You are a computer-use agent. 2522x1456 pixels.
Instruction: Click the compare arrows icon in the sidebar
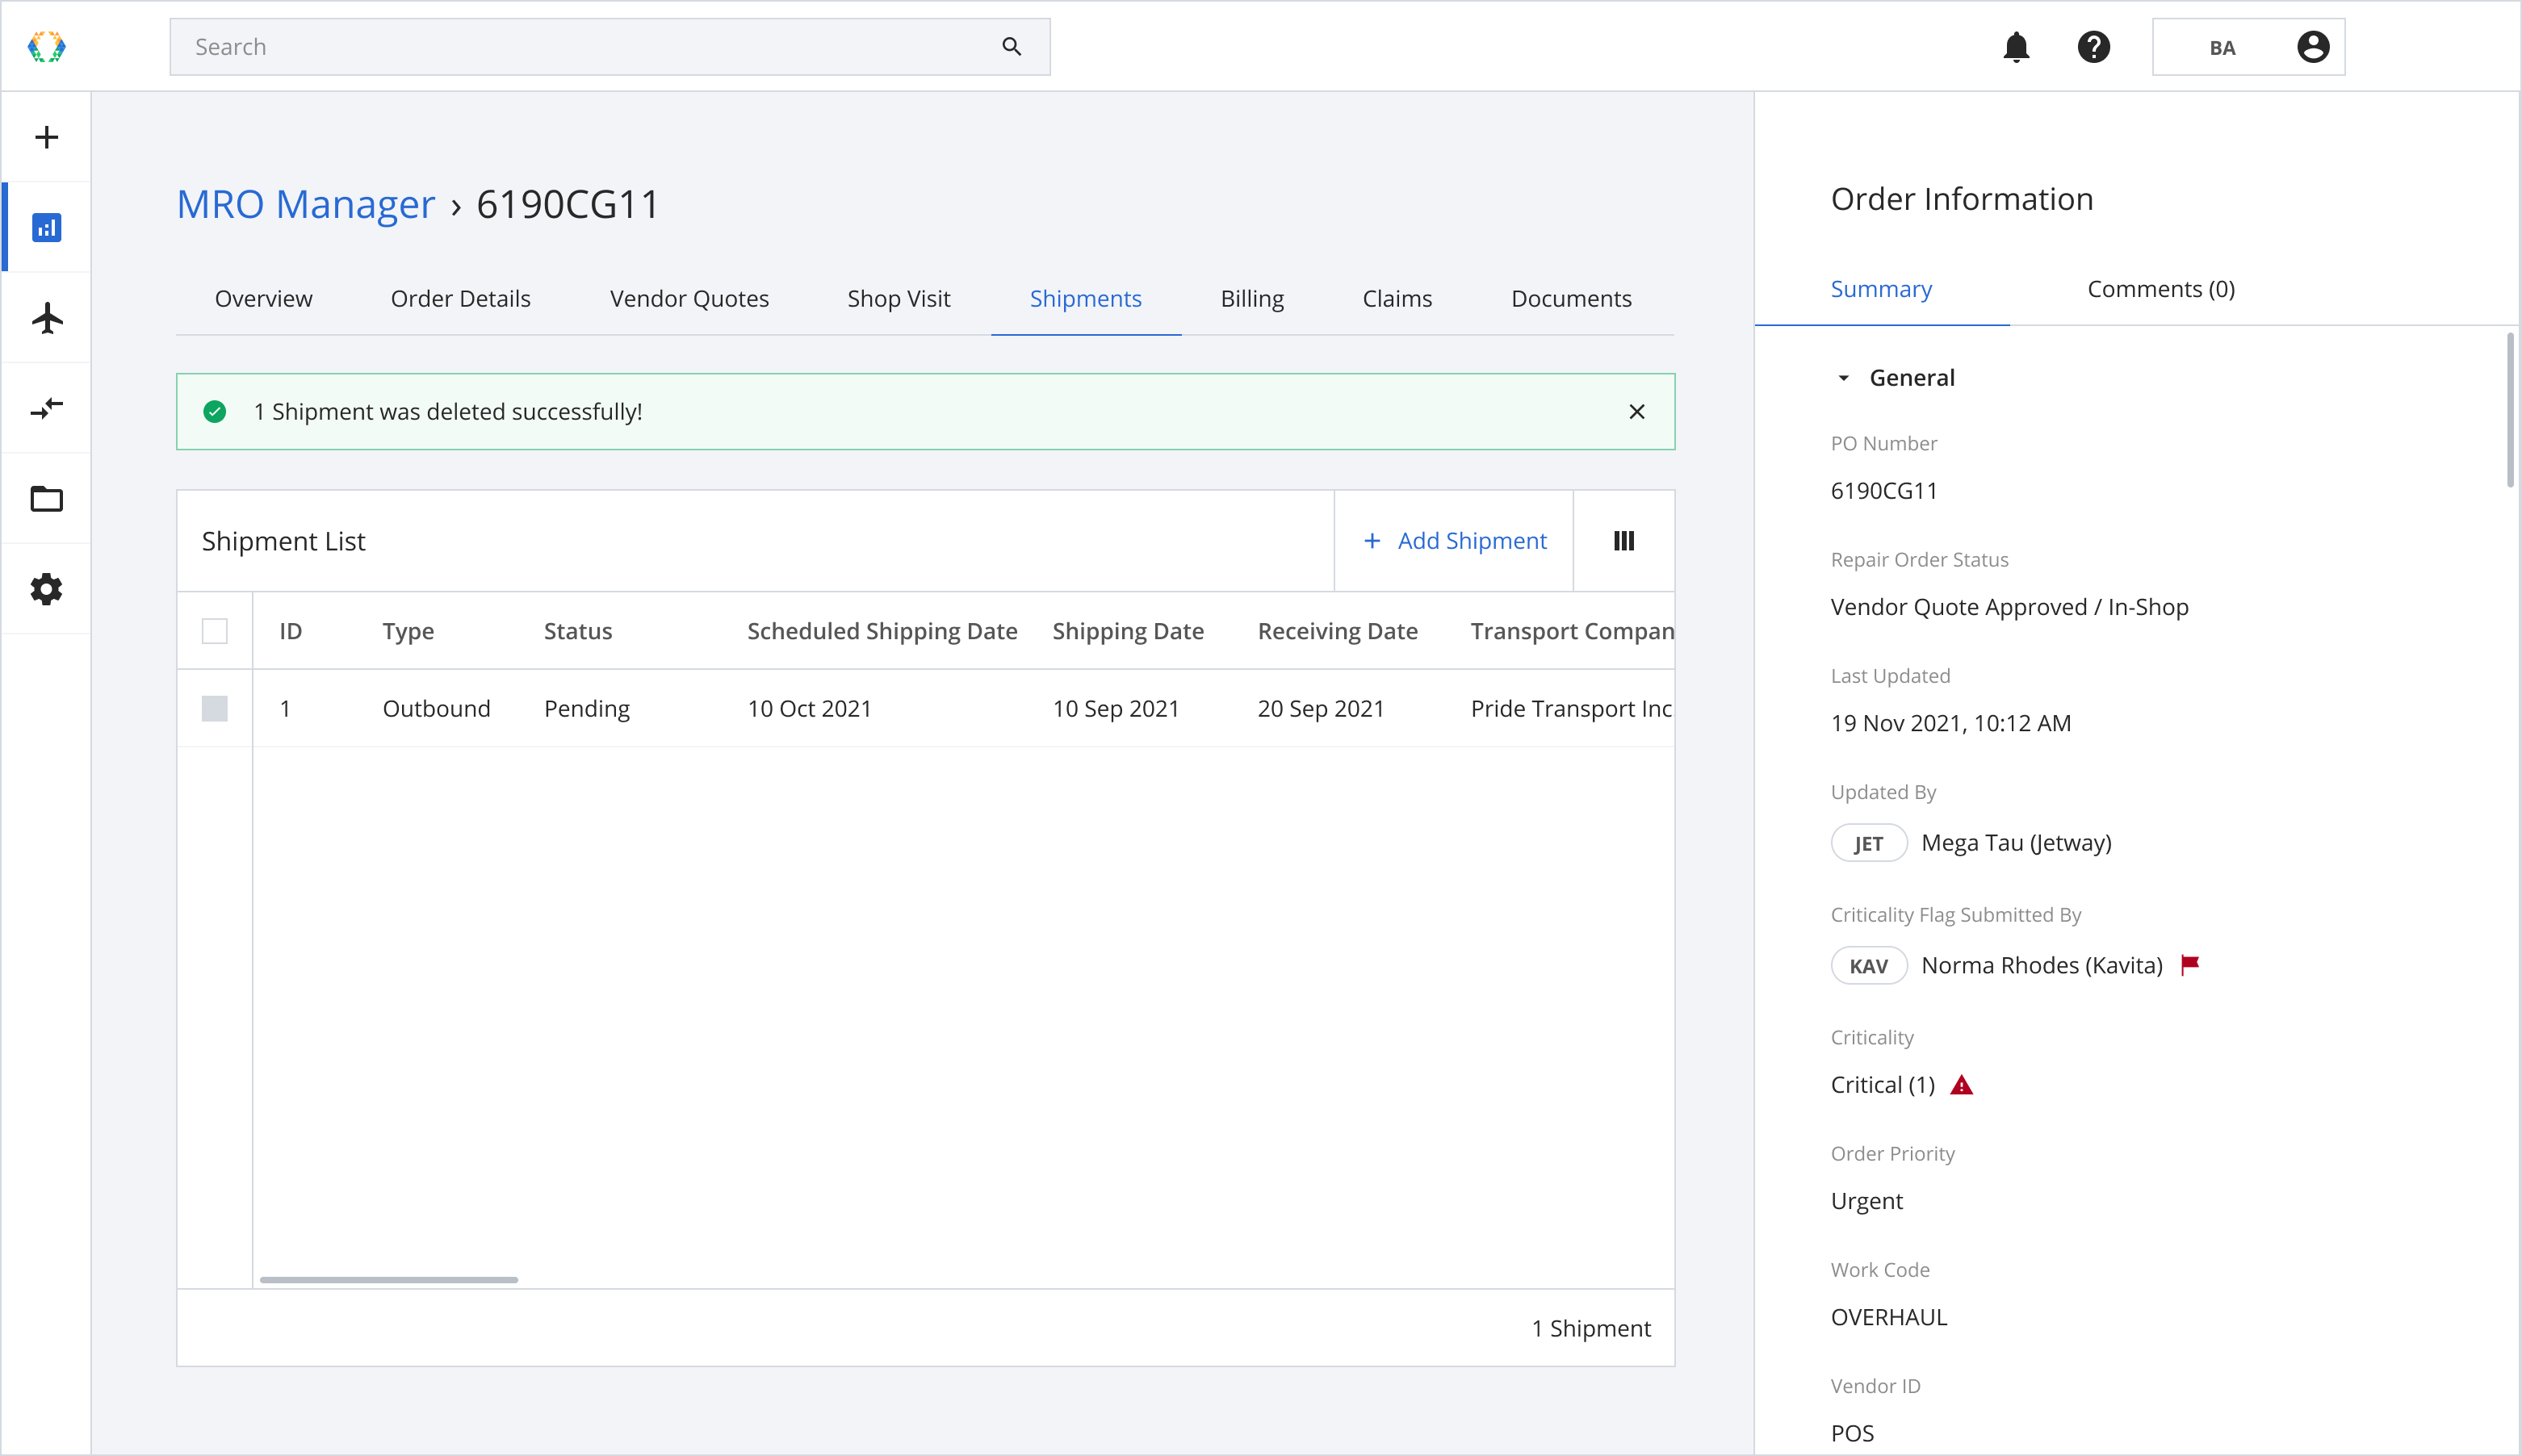[46, 408]
